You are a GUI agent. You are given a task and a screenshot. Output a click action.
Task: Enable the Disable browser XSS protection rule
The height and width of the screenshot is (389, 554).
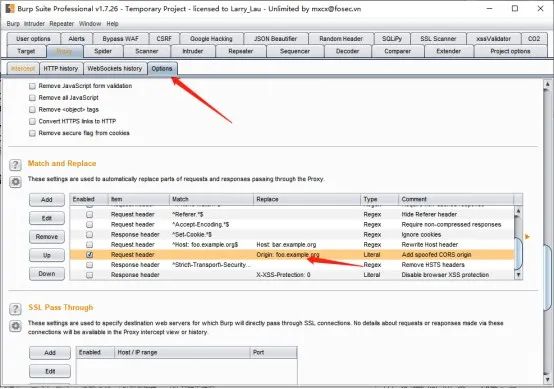tap(89, 275)
